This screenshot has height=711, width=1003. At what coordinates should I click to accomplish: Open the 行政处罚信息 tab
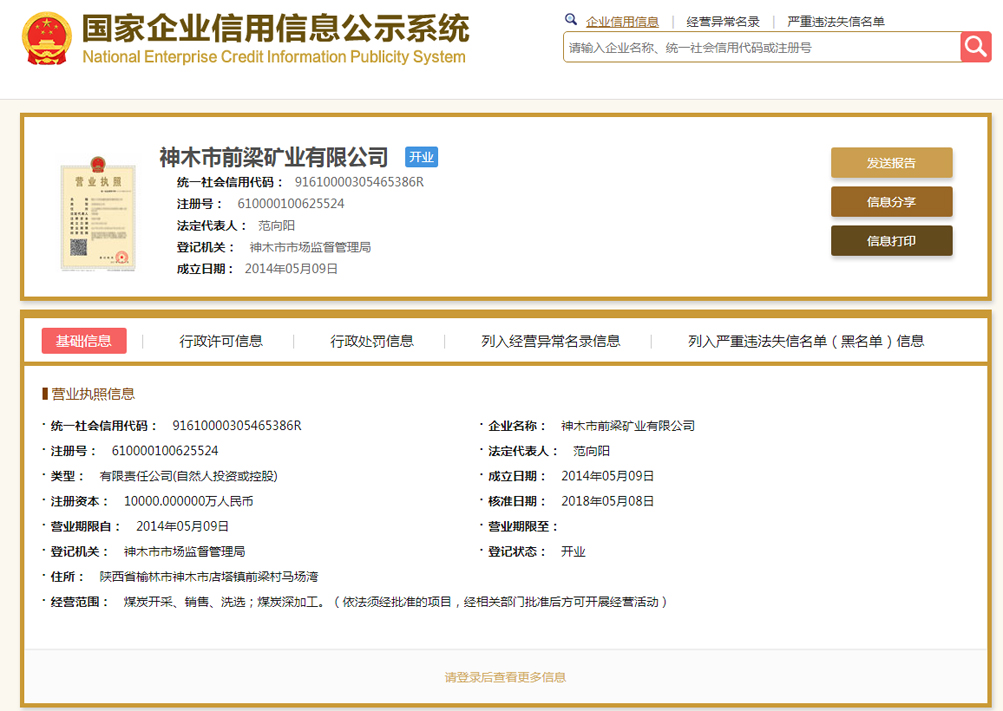[372, 341]
